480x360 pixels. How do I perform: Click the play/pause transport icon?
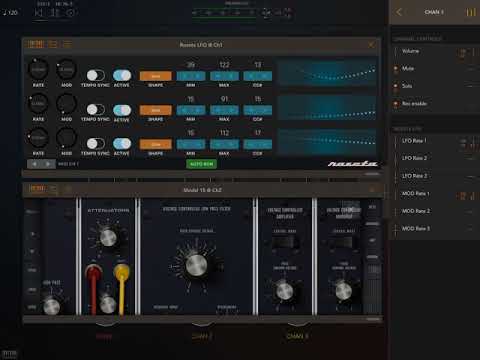[x=55, y=13]
